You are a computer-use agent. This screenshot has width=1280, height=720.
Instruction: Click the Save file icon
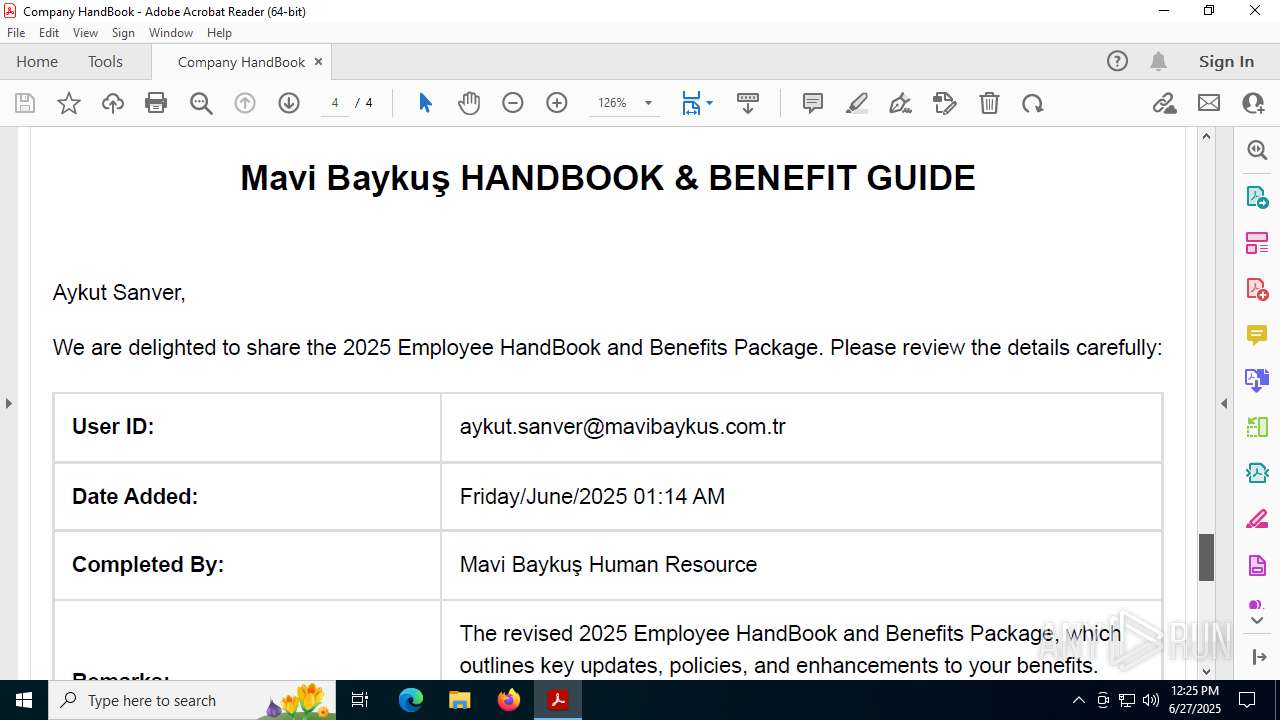[x=25, y=103]
